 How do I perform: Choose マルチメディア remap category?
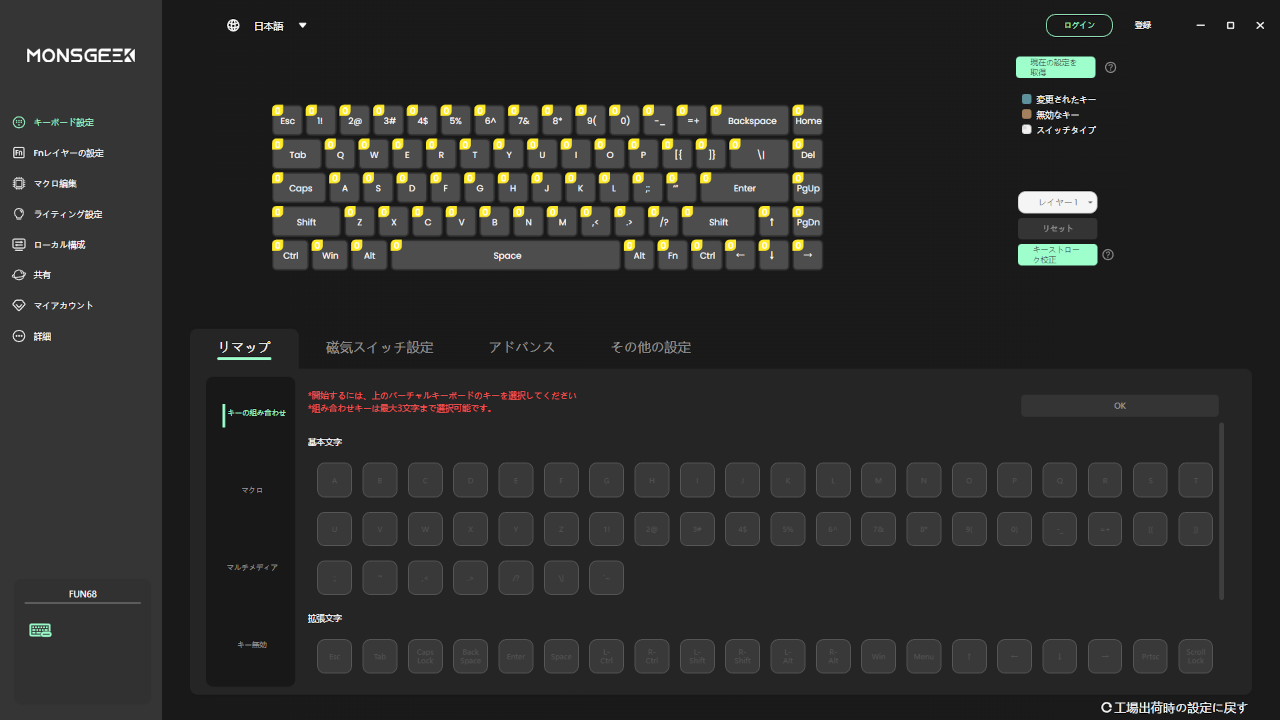pyautogui.click(x=252, y=567)
